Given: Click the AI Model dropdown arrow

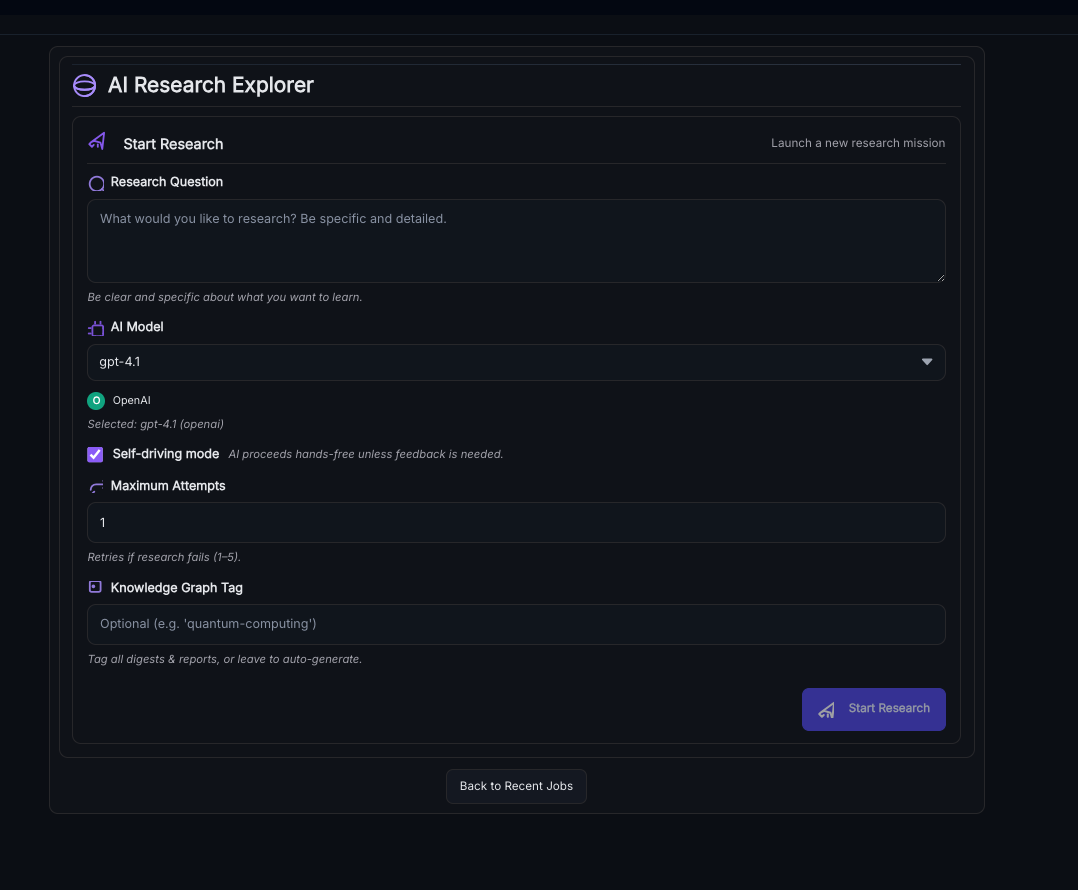Looking at the screenshot, I should tap(927, 362).
